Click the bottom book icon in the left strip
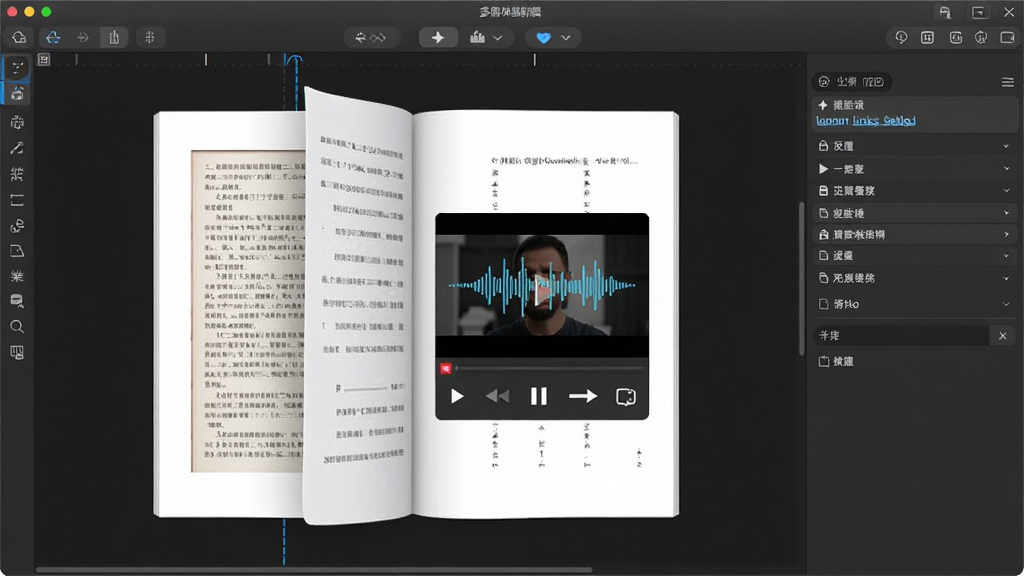 pyautogui.click(x=17, y=353)
